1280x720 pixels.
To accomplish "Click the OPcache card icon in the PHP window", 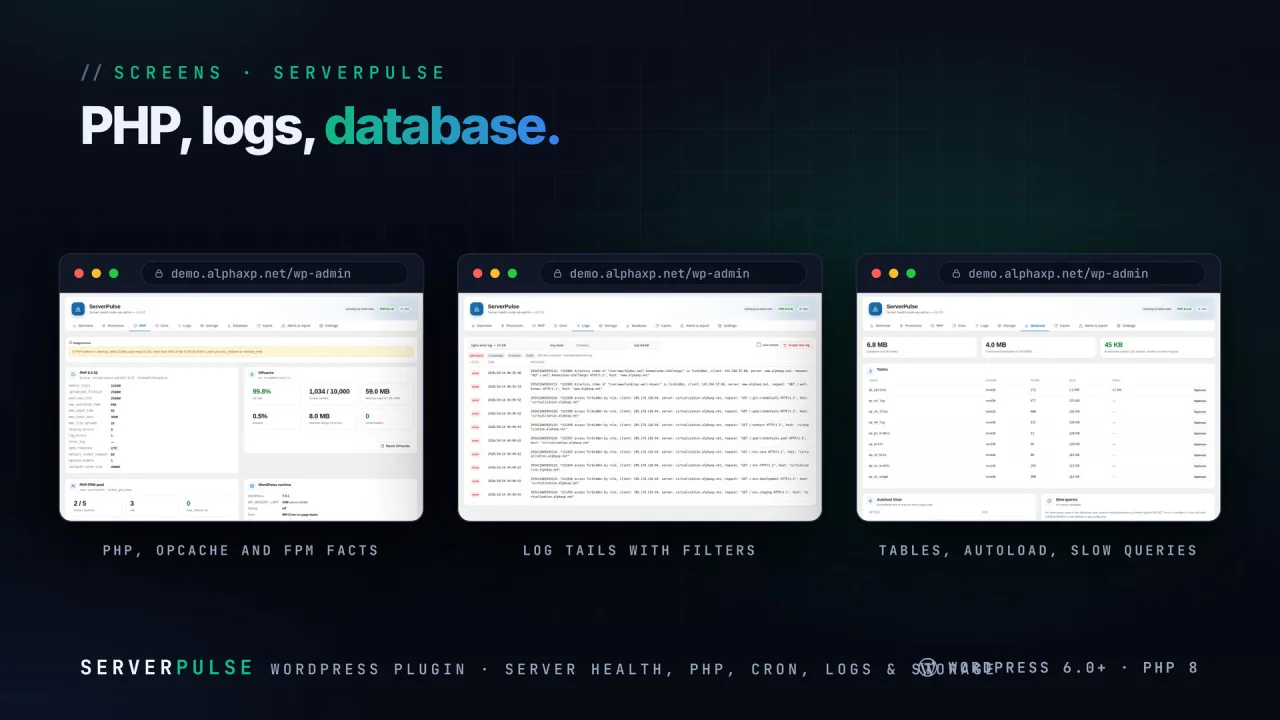I will (251, 374).
